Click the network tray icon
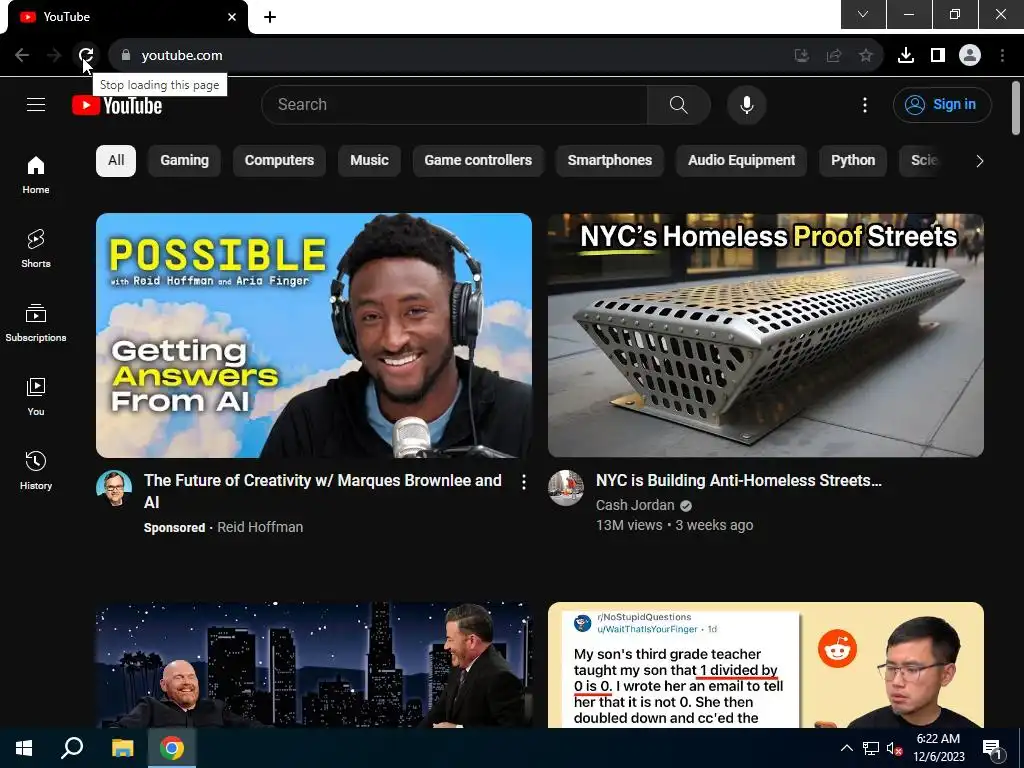The height and width of the screenshot is (768, 1024). pos(871,748)
